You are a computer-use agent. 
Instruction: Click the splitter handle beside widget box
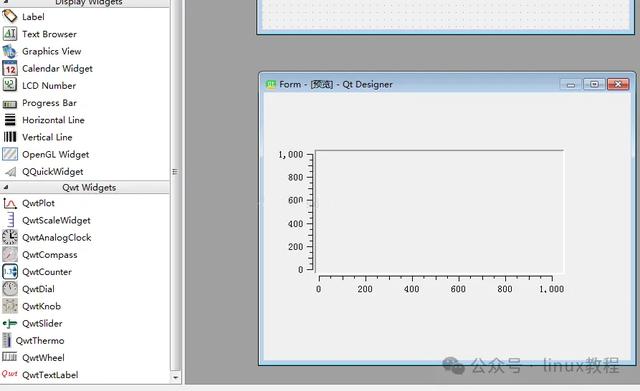click(175, 171)
